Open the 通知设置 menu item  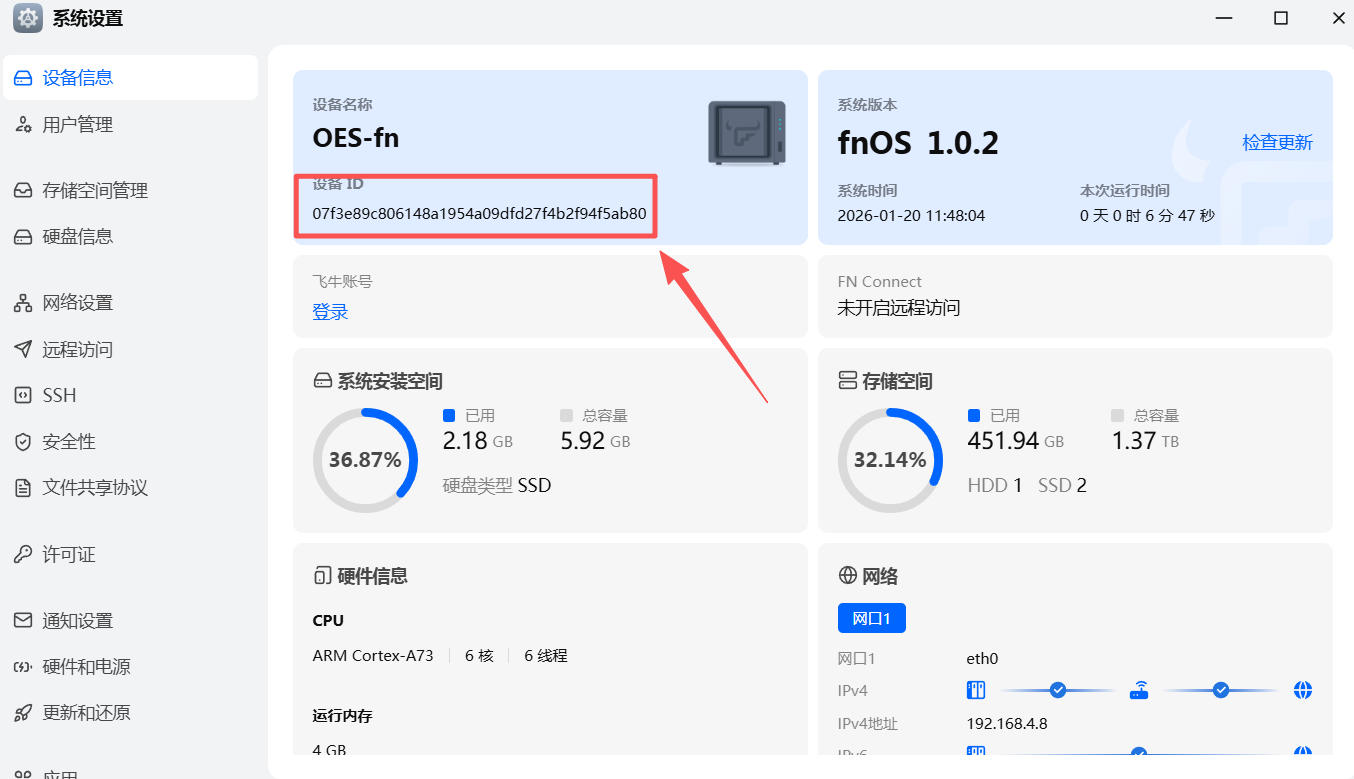[78, 620]
